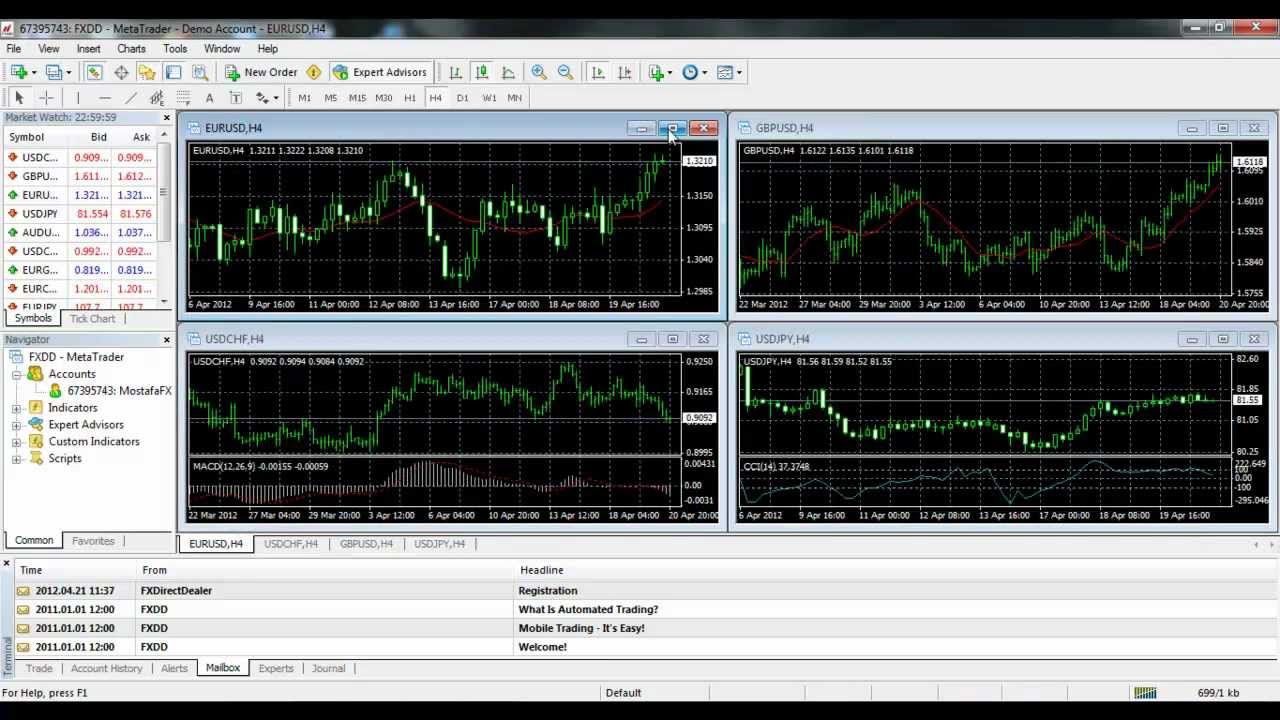Select the cursor arrow tool

(19, 97)
